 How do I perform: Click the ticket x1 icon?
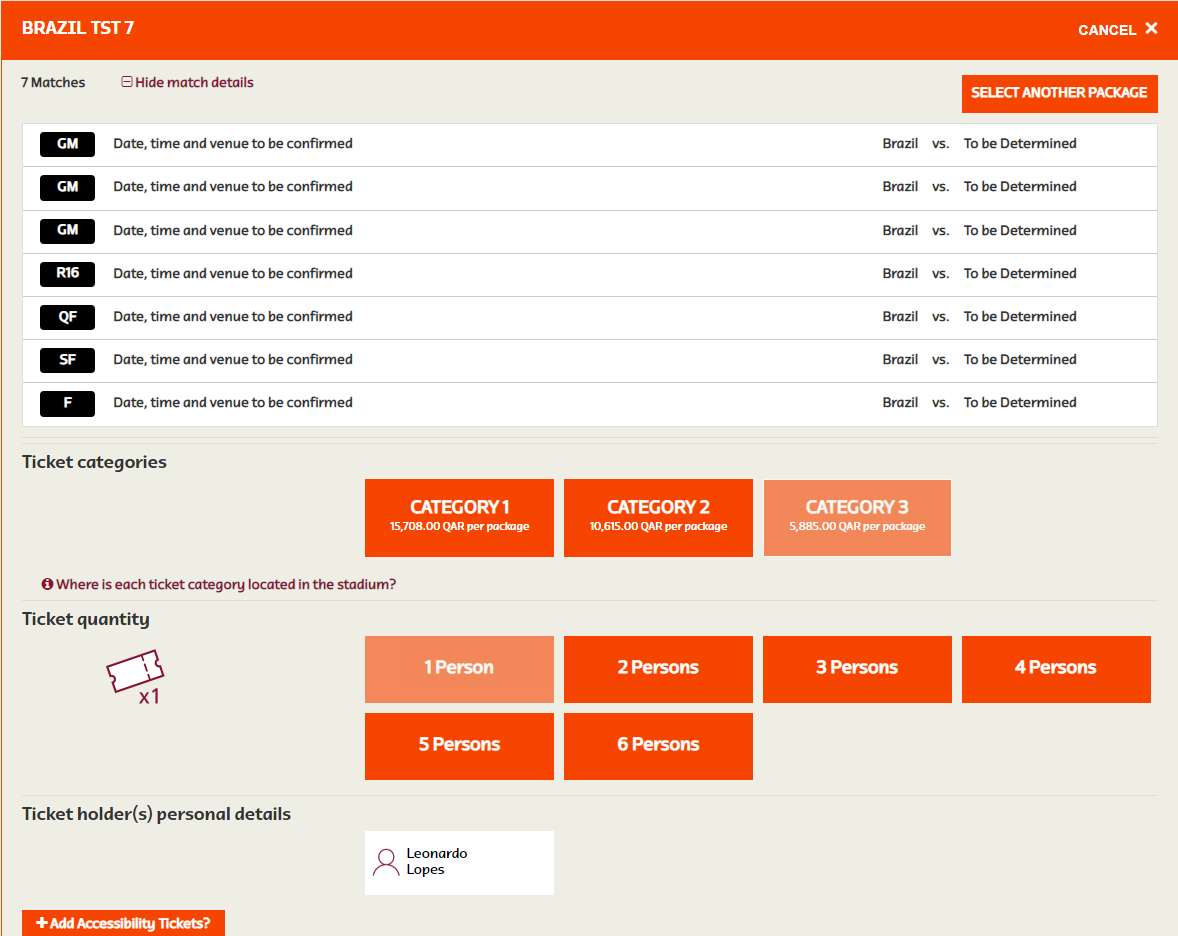pyautogui.click(x=135, y=677)
